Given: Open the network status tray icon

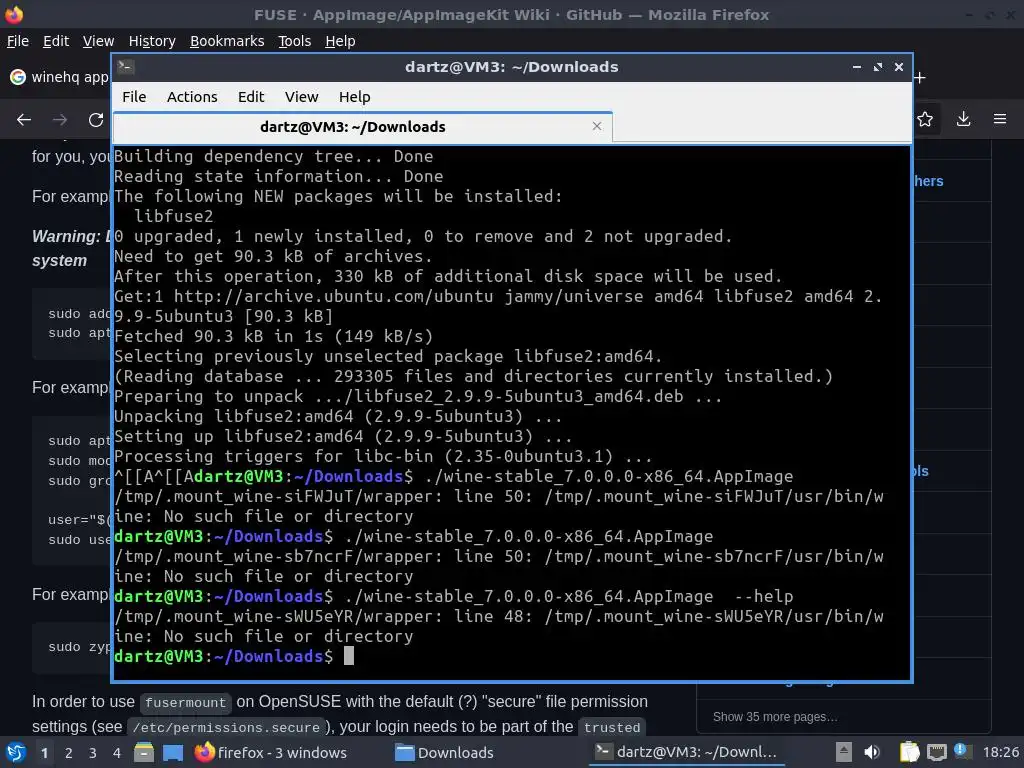Looking at the screenshot, I should 936,752.
